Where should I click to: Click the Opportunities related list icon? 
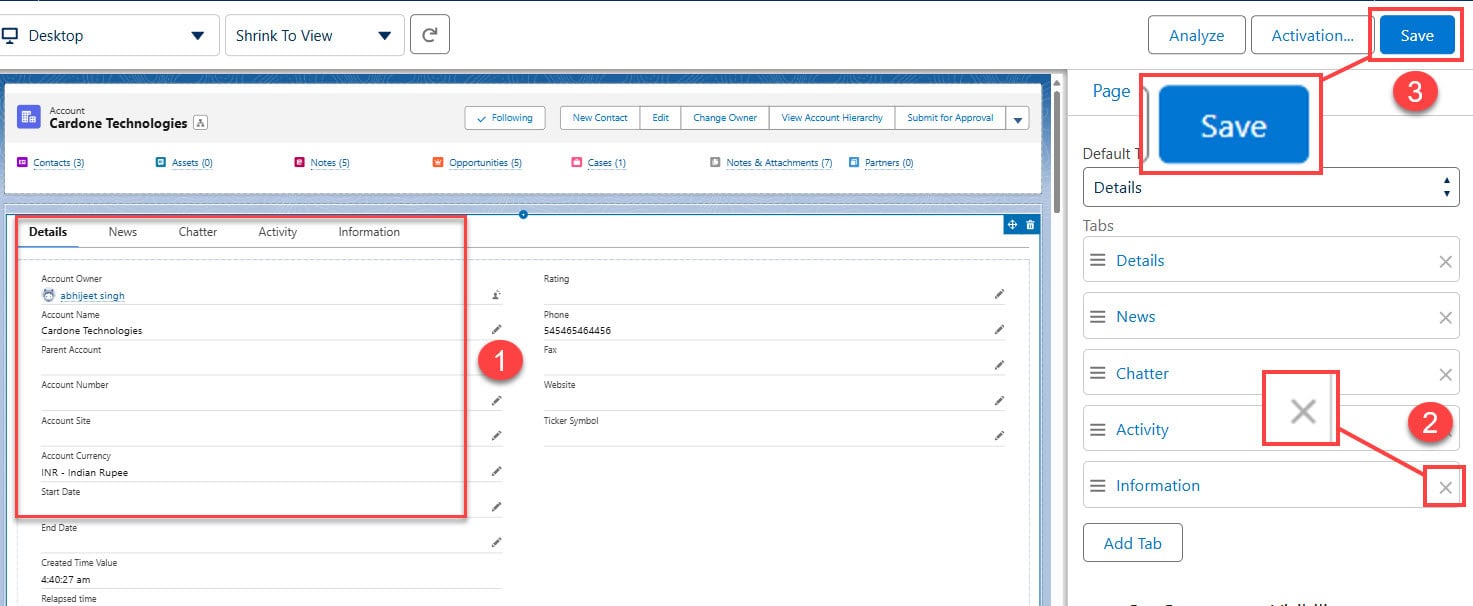[438, 162]
